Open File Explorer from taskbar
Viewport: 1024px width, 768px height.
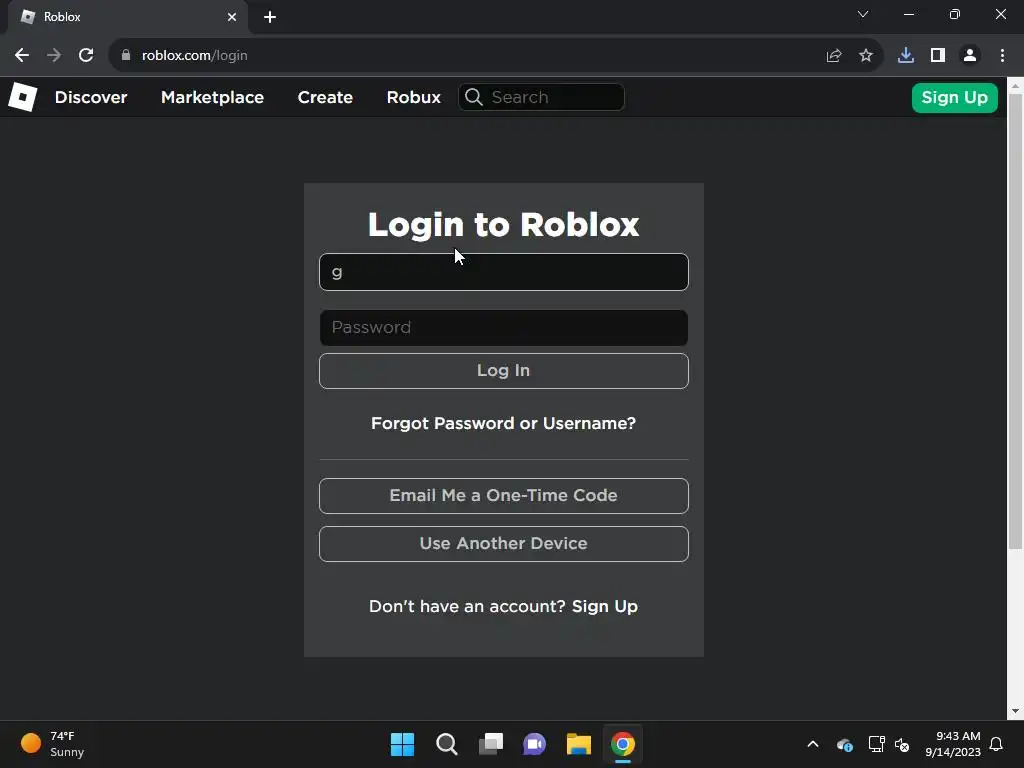(x=579, y=744)
